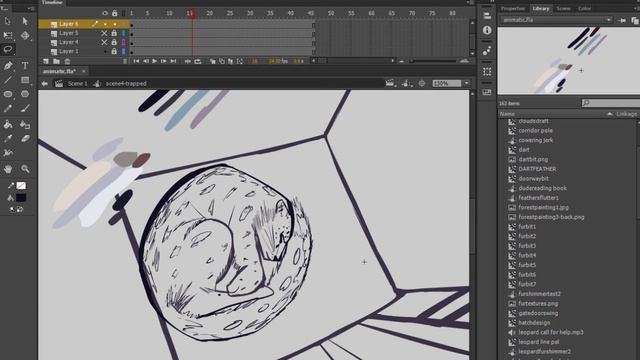Click the New Layer icon

(x=46, y=61)
